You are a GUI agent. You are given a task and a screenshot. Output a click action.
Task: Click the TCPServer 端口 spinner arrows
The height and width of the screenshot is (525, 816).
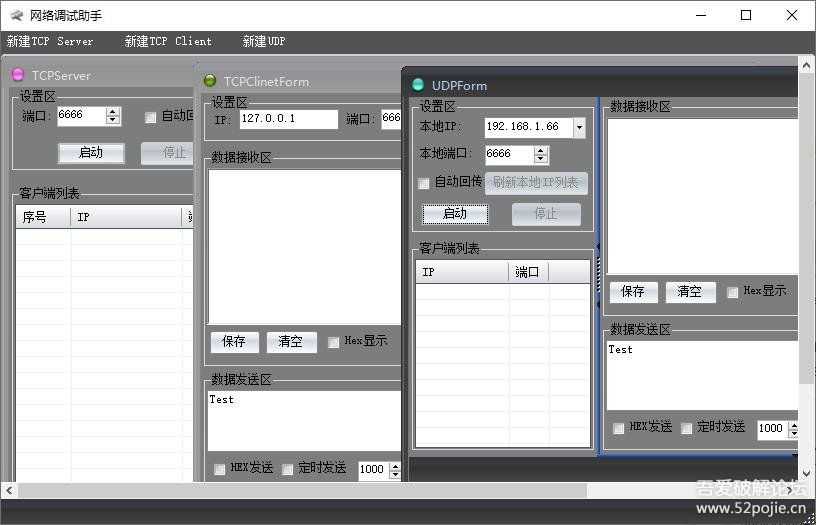click(112, 116)
